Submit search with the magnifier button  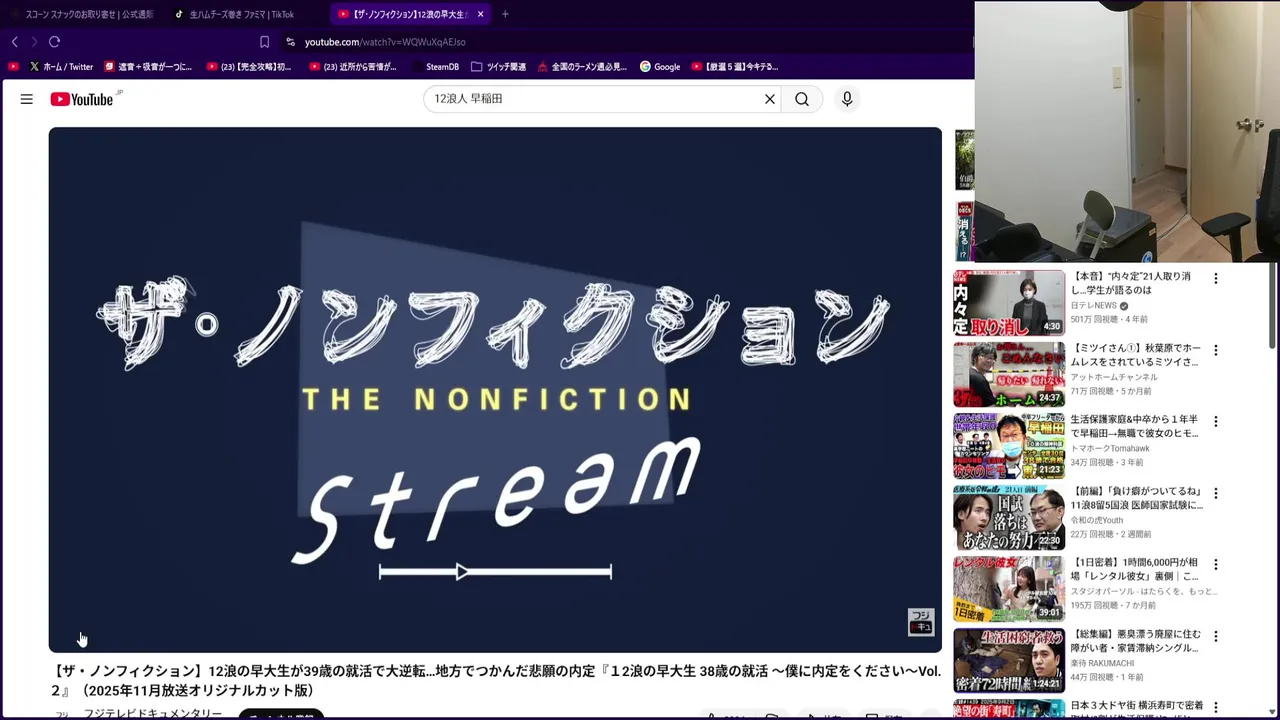point(802,99)
